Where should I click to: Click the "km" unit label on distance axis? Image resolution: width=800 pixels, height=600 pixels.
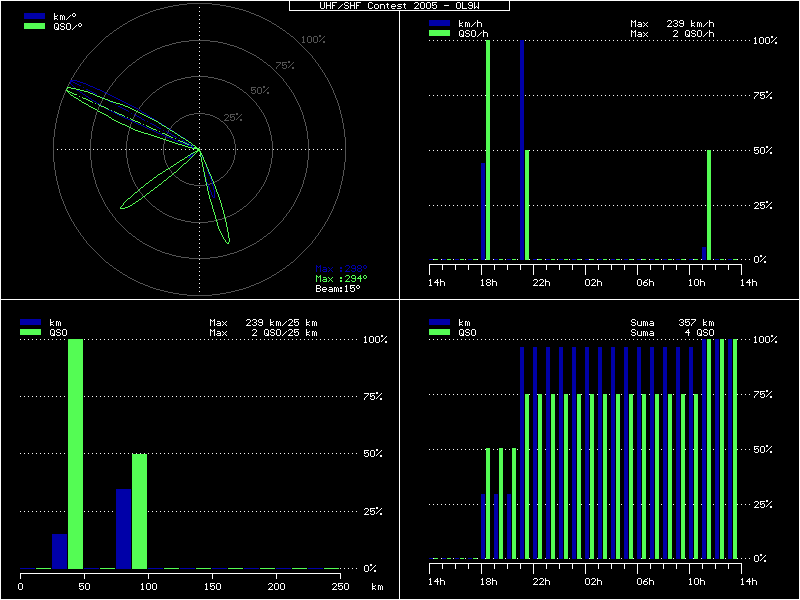[x=377, y=587]
